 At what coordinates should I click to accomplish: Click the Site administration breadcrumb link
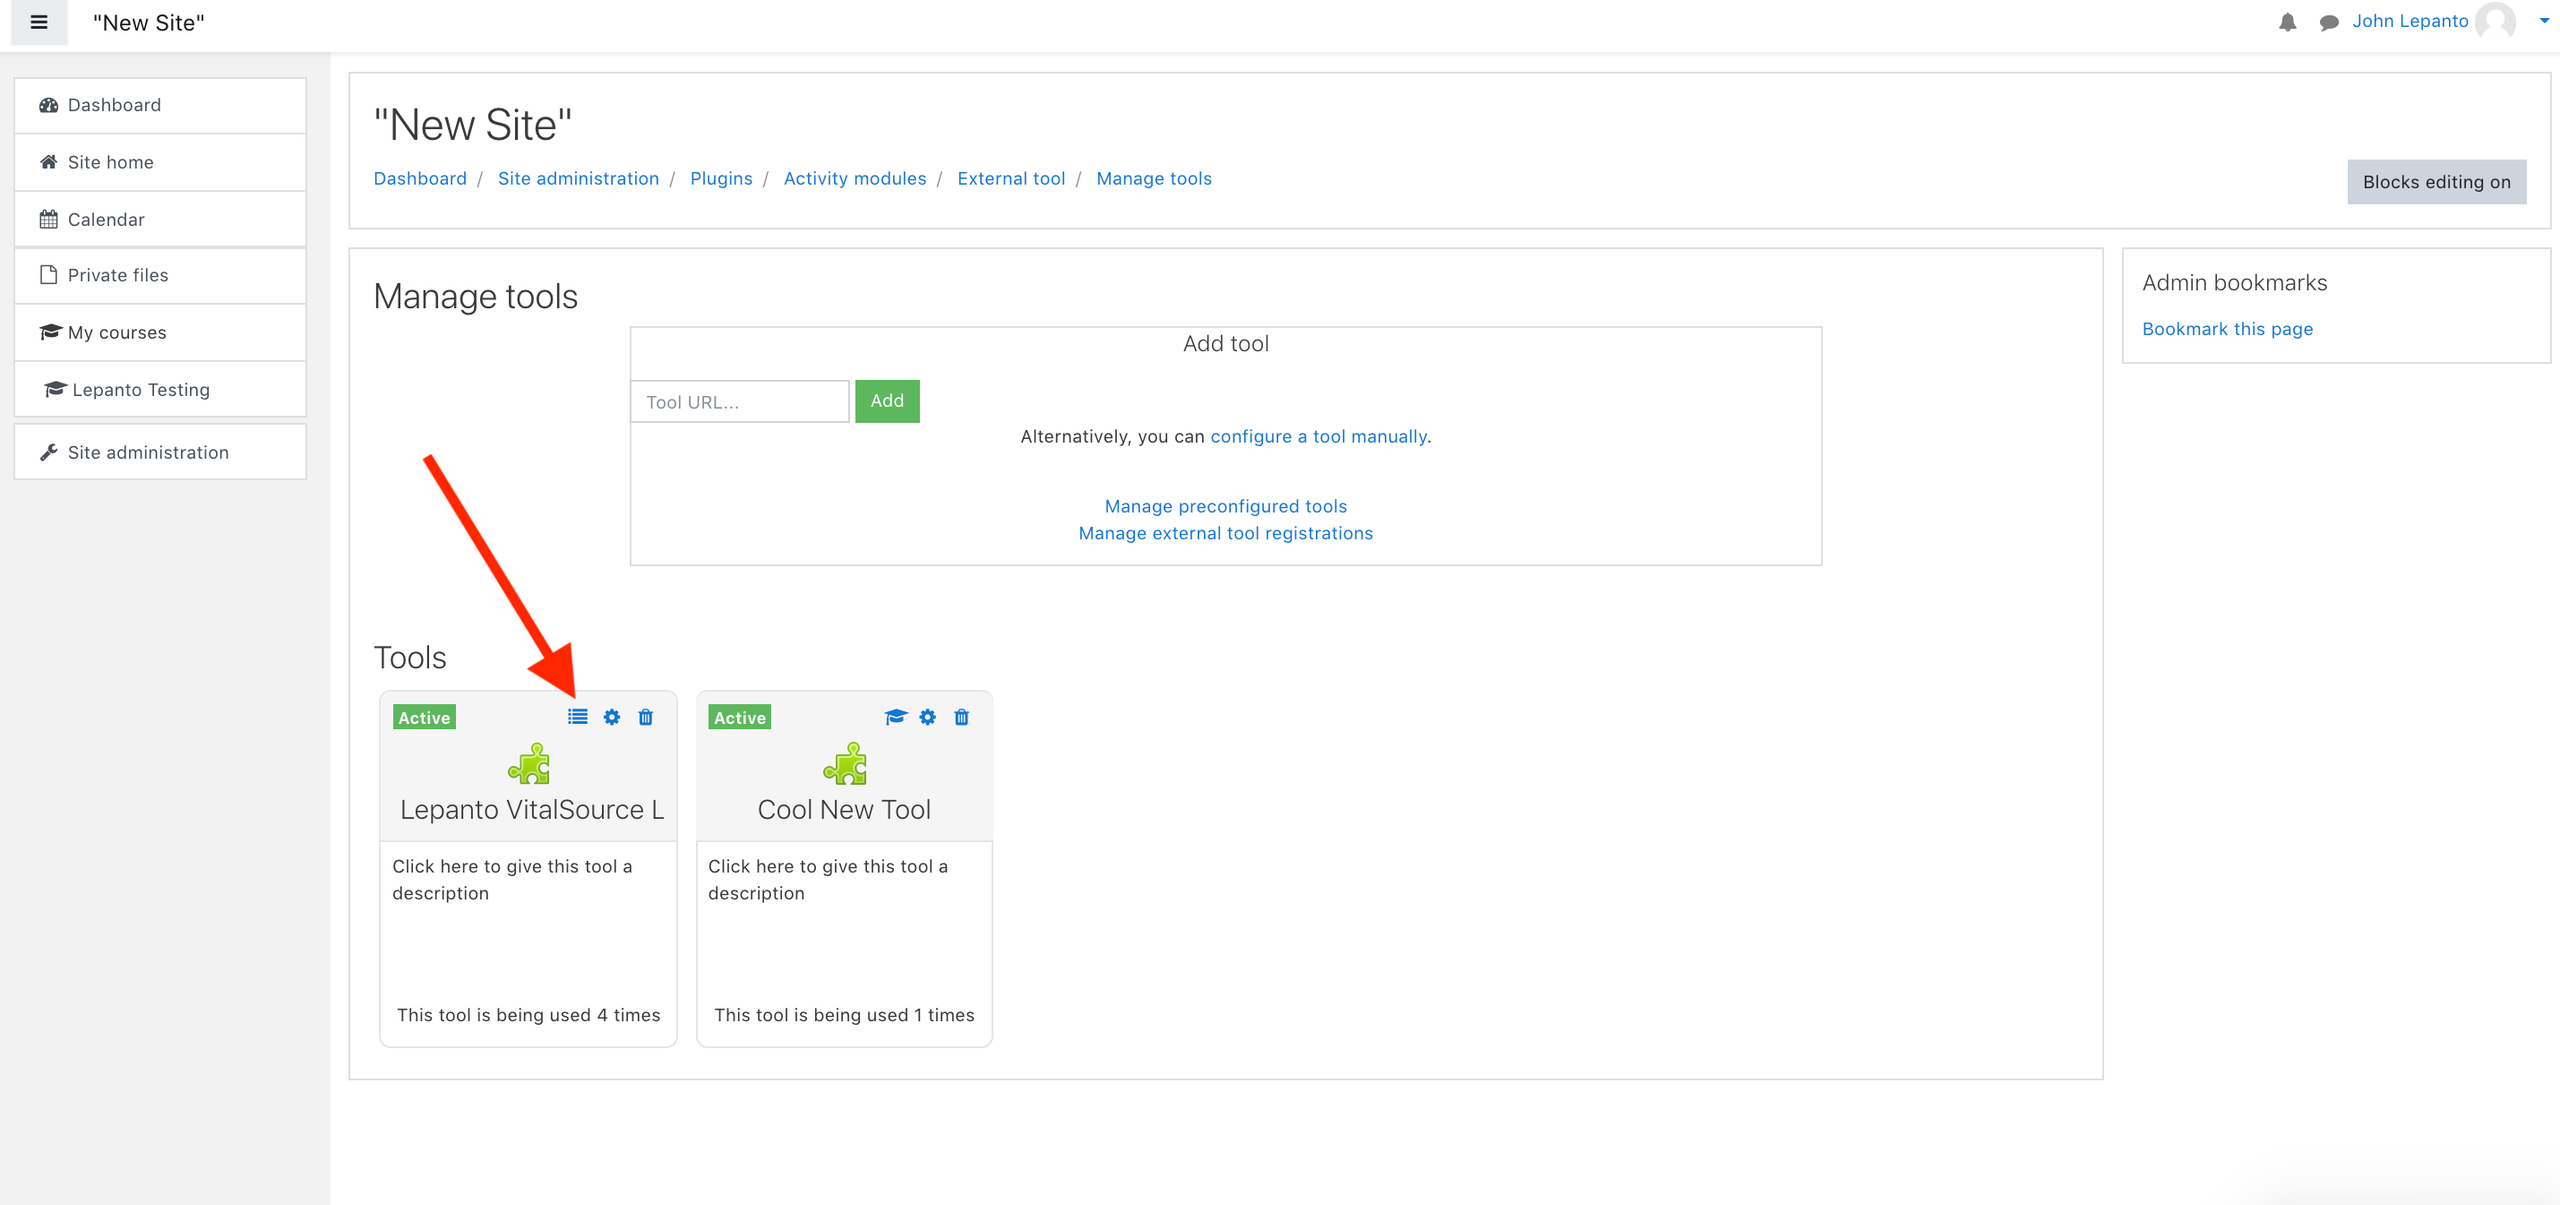578,178
